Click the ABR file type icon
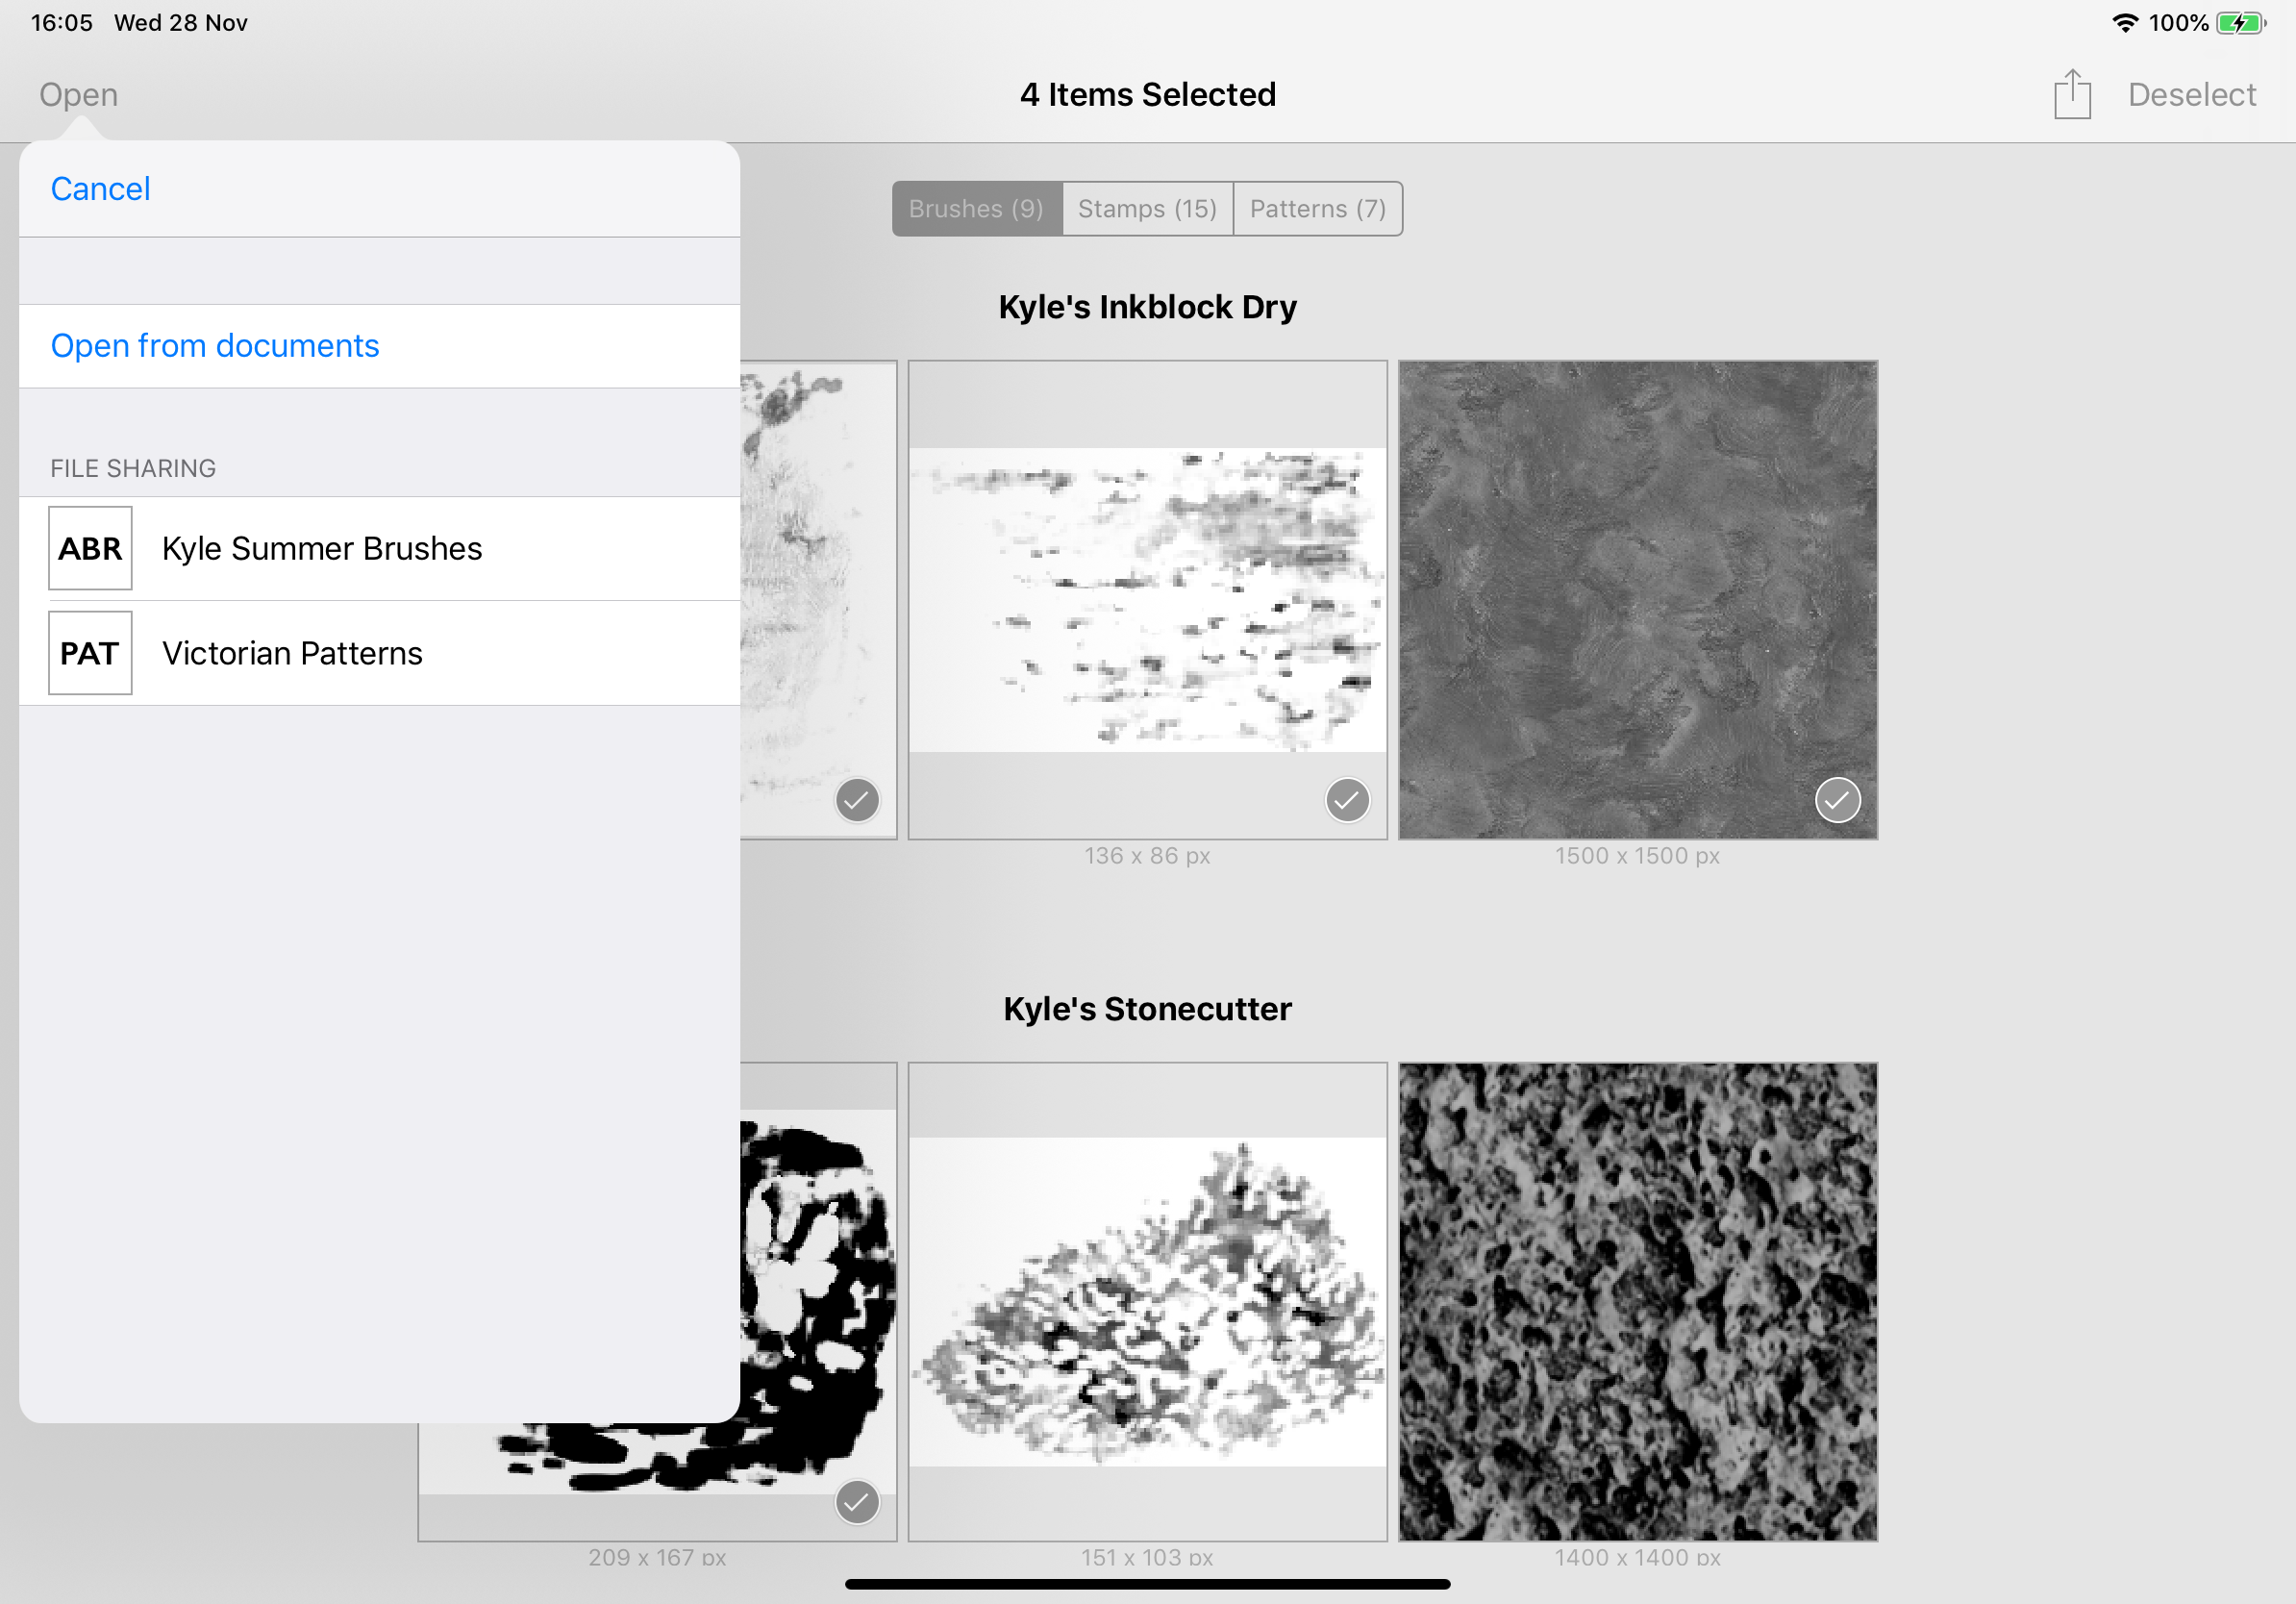Screen dimensions: 2296x1604 point(90,548)
